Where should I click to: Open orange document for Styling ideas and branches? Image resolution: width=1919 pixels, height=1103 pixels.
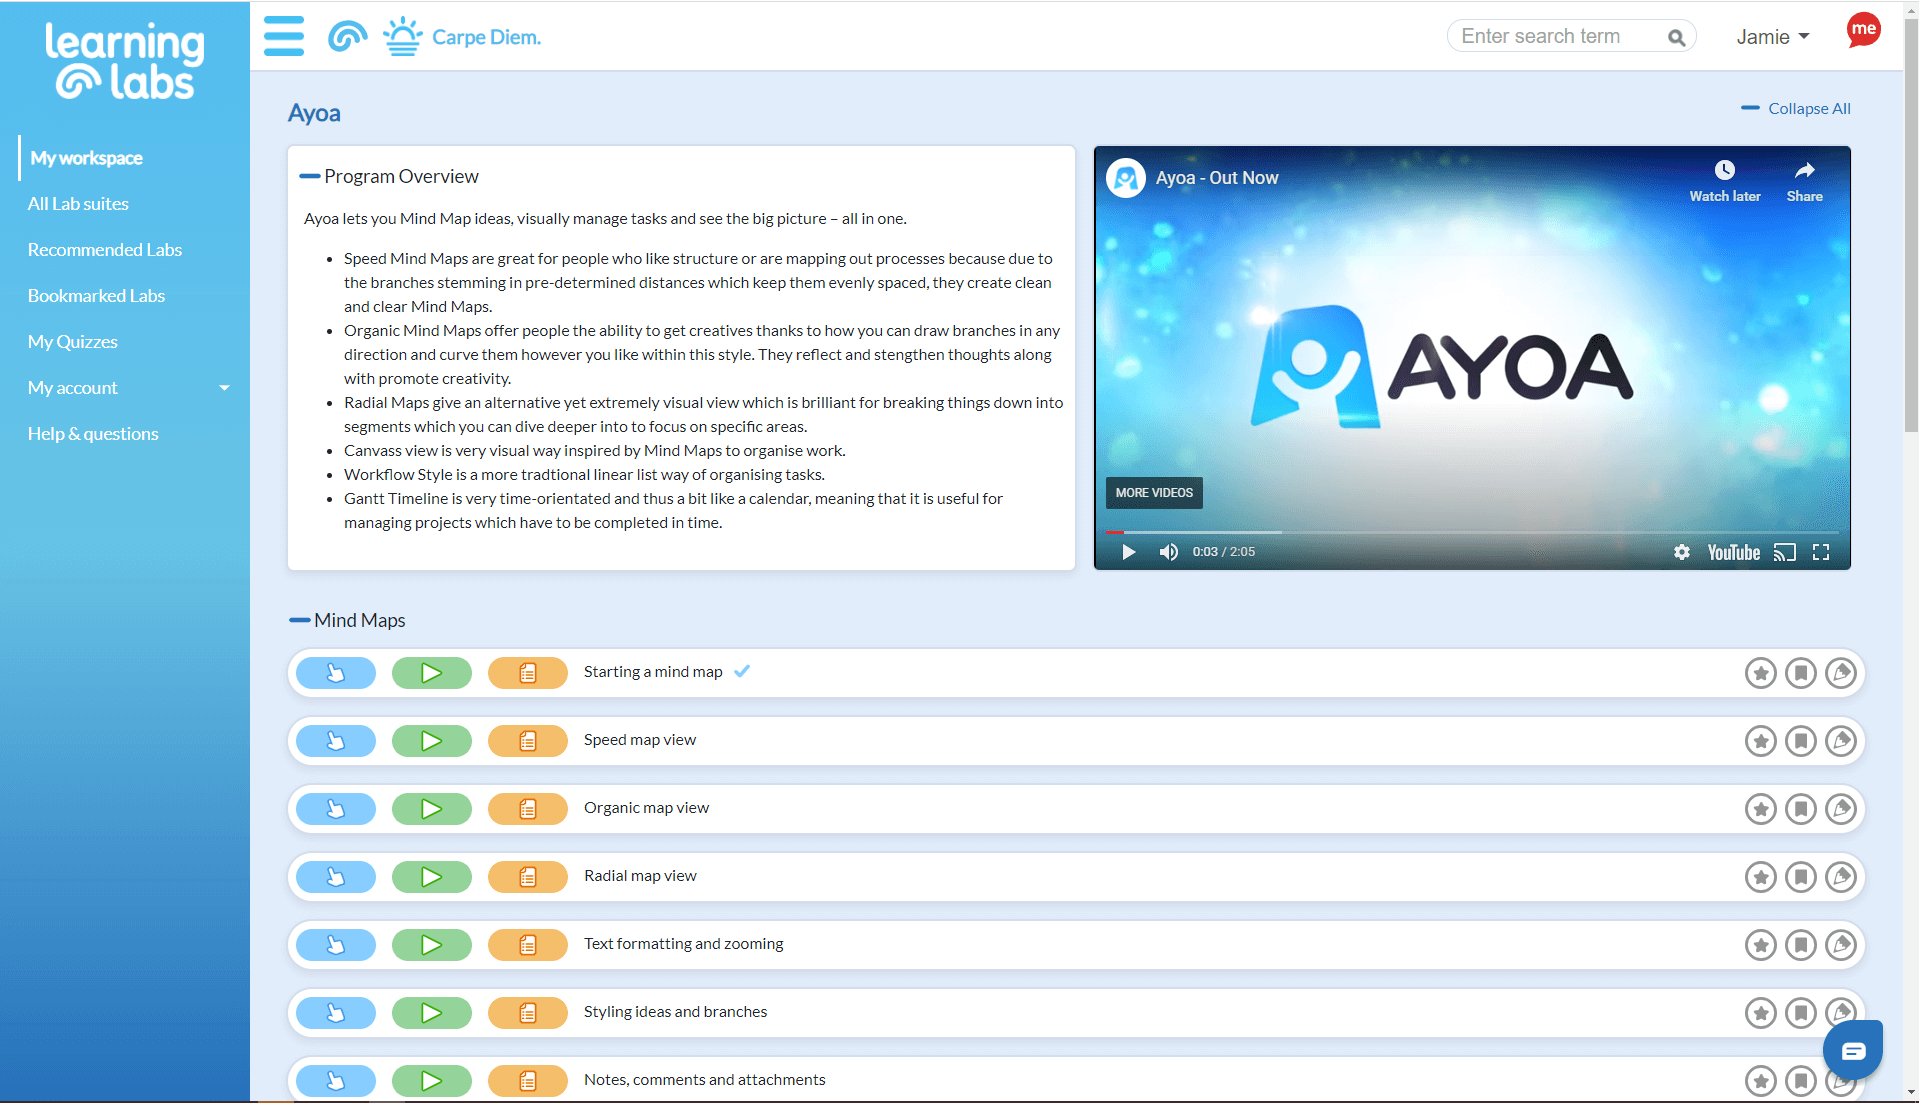pyautogui.click(x=528, y=1013)
